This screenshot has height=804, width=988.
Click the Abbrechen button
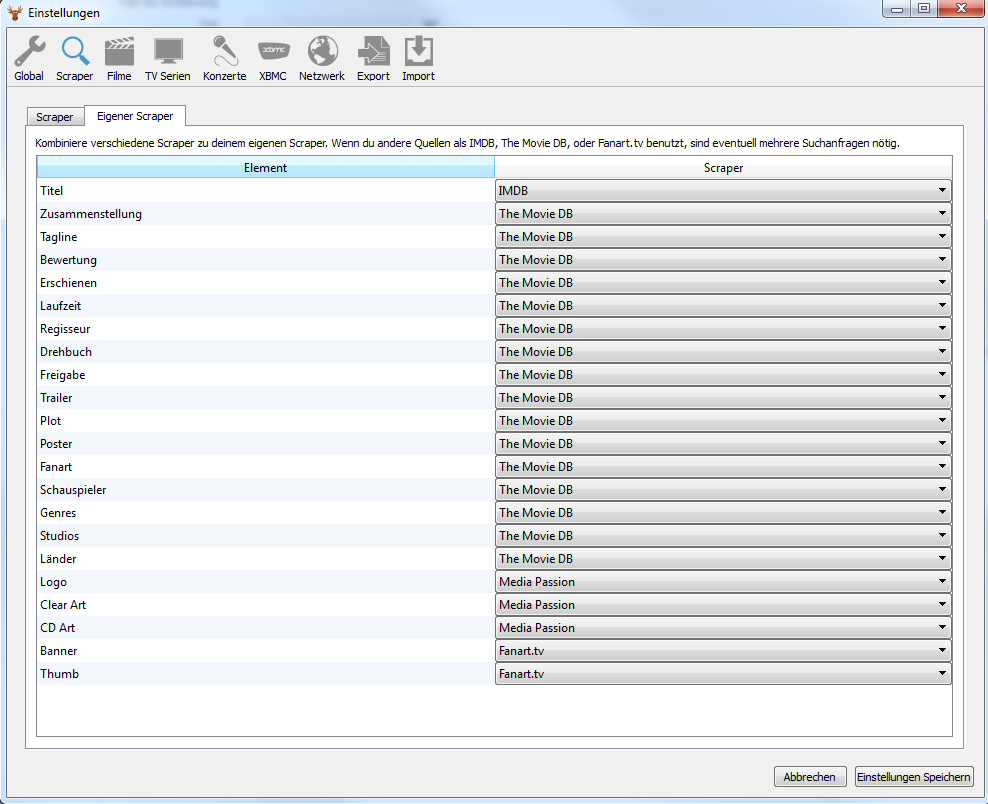809,777
